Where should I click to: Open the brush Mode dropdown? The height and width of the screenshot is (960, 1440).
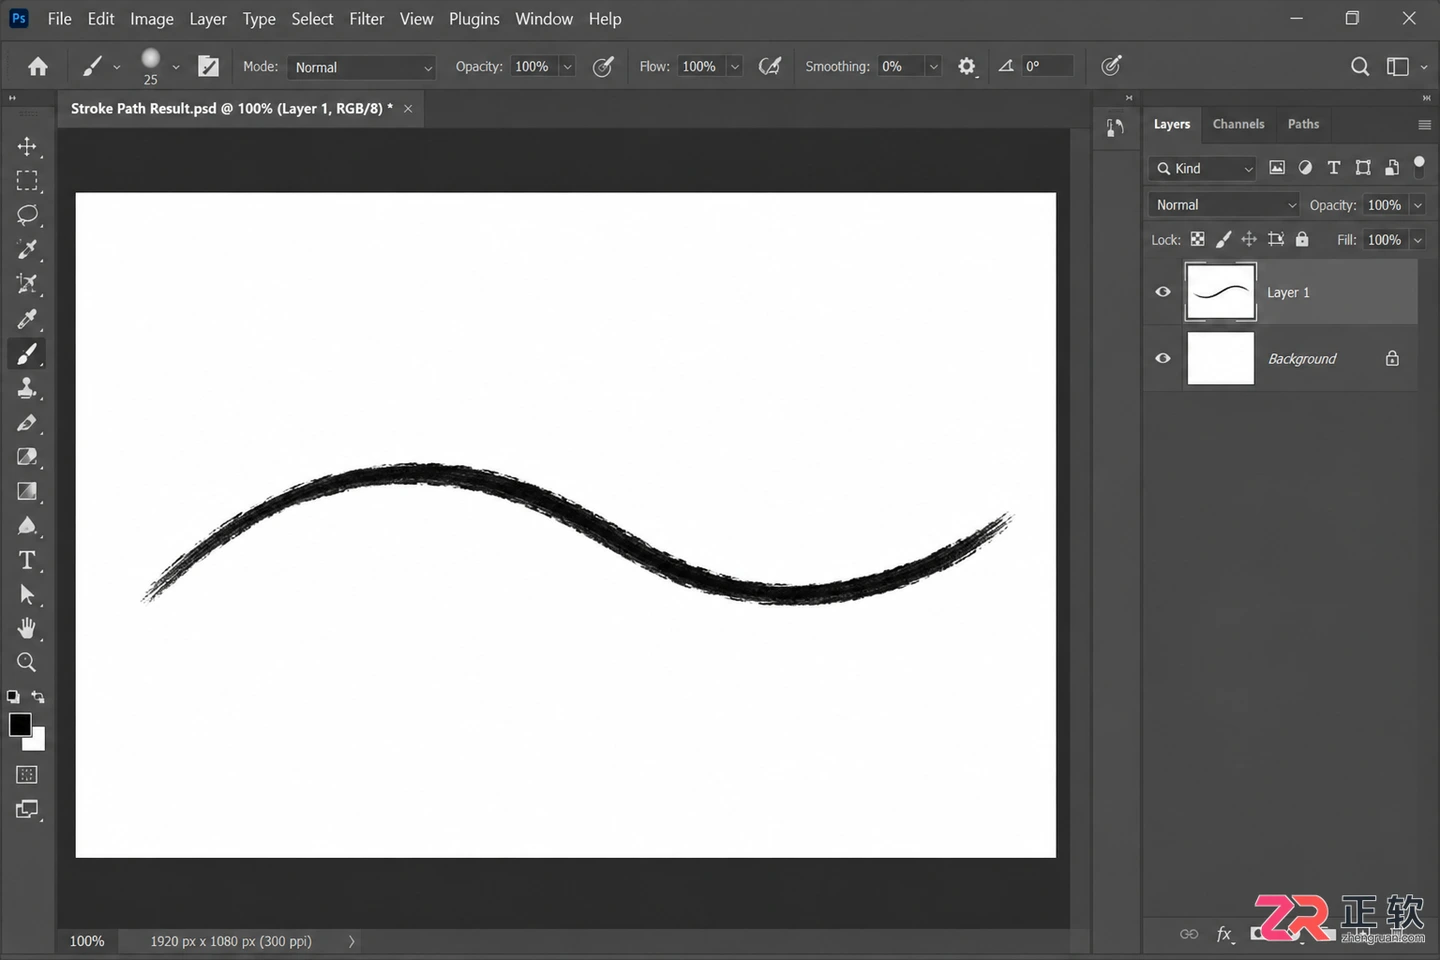(362, 67)
